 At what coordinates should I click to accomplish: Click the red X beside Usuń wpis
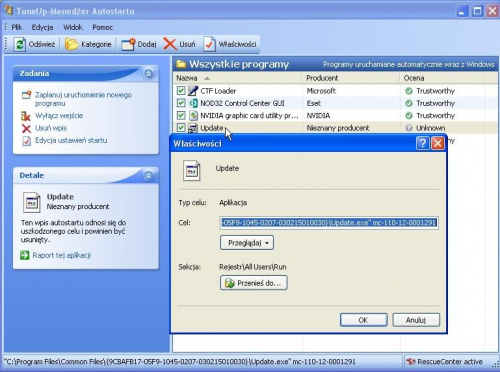26,128
